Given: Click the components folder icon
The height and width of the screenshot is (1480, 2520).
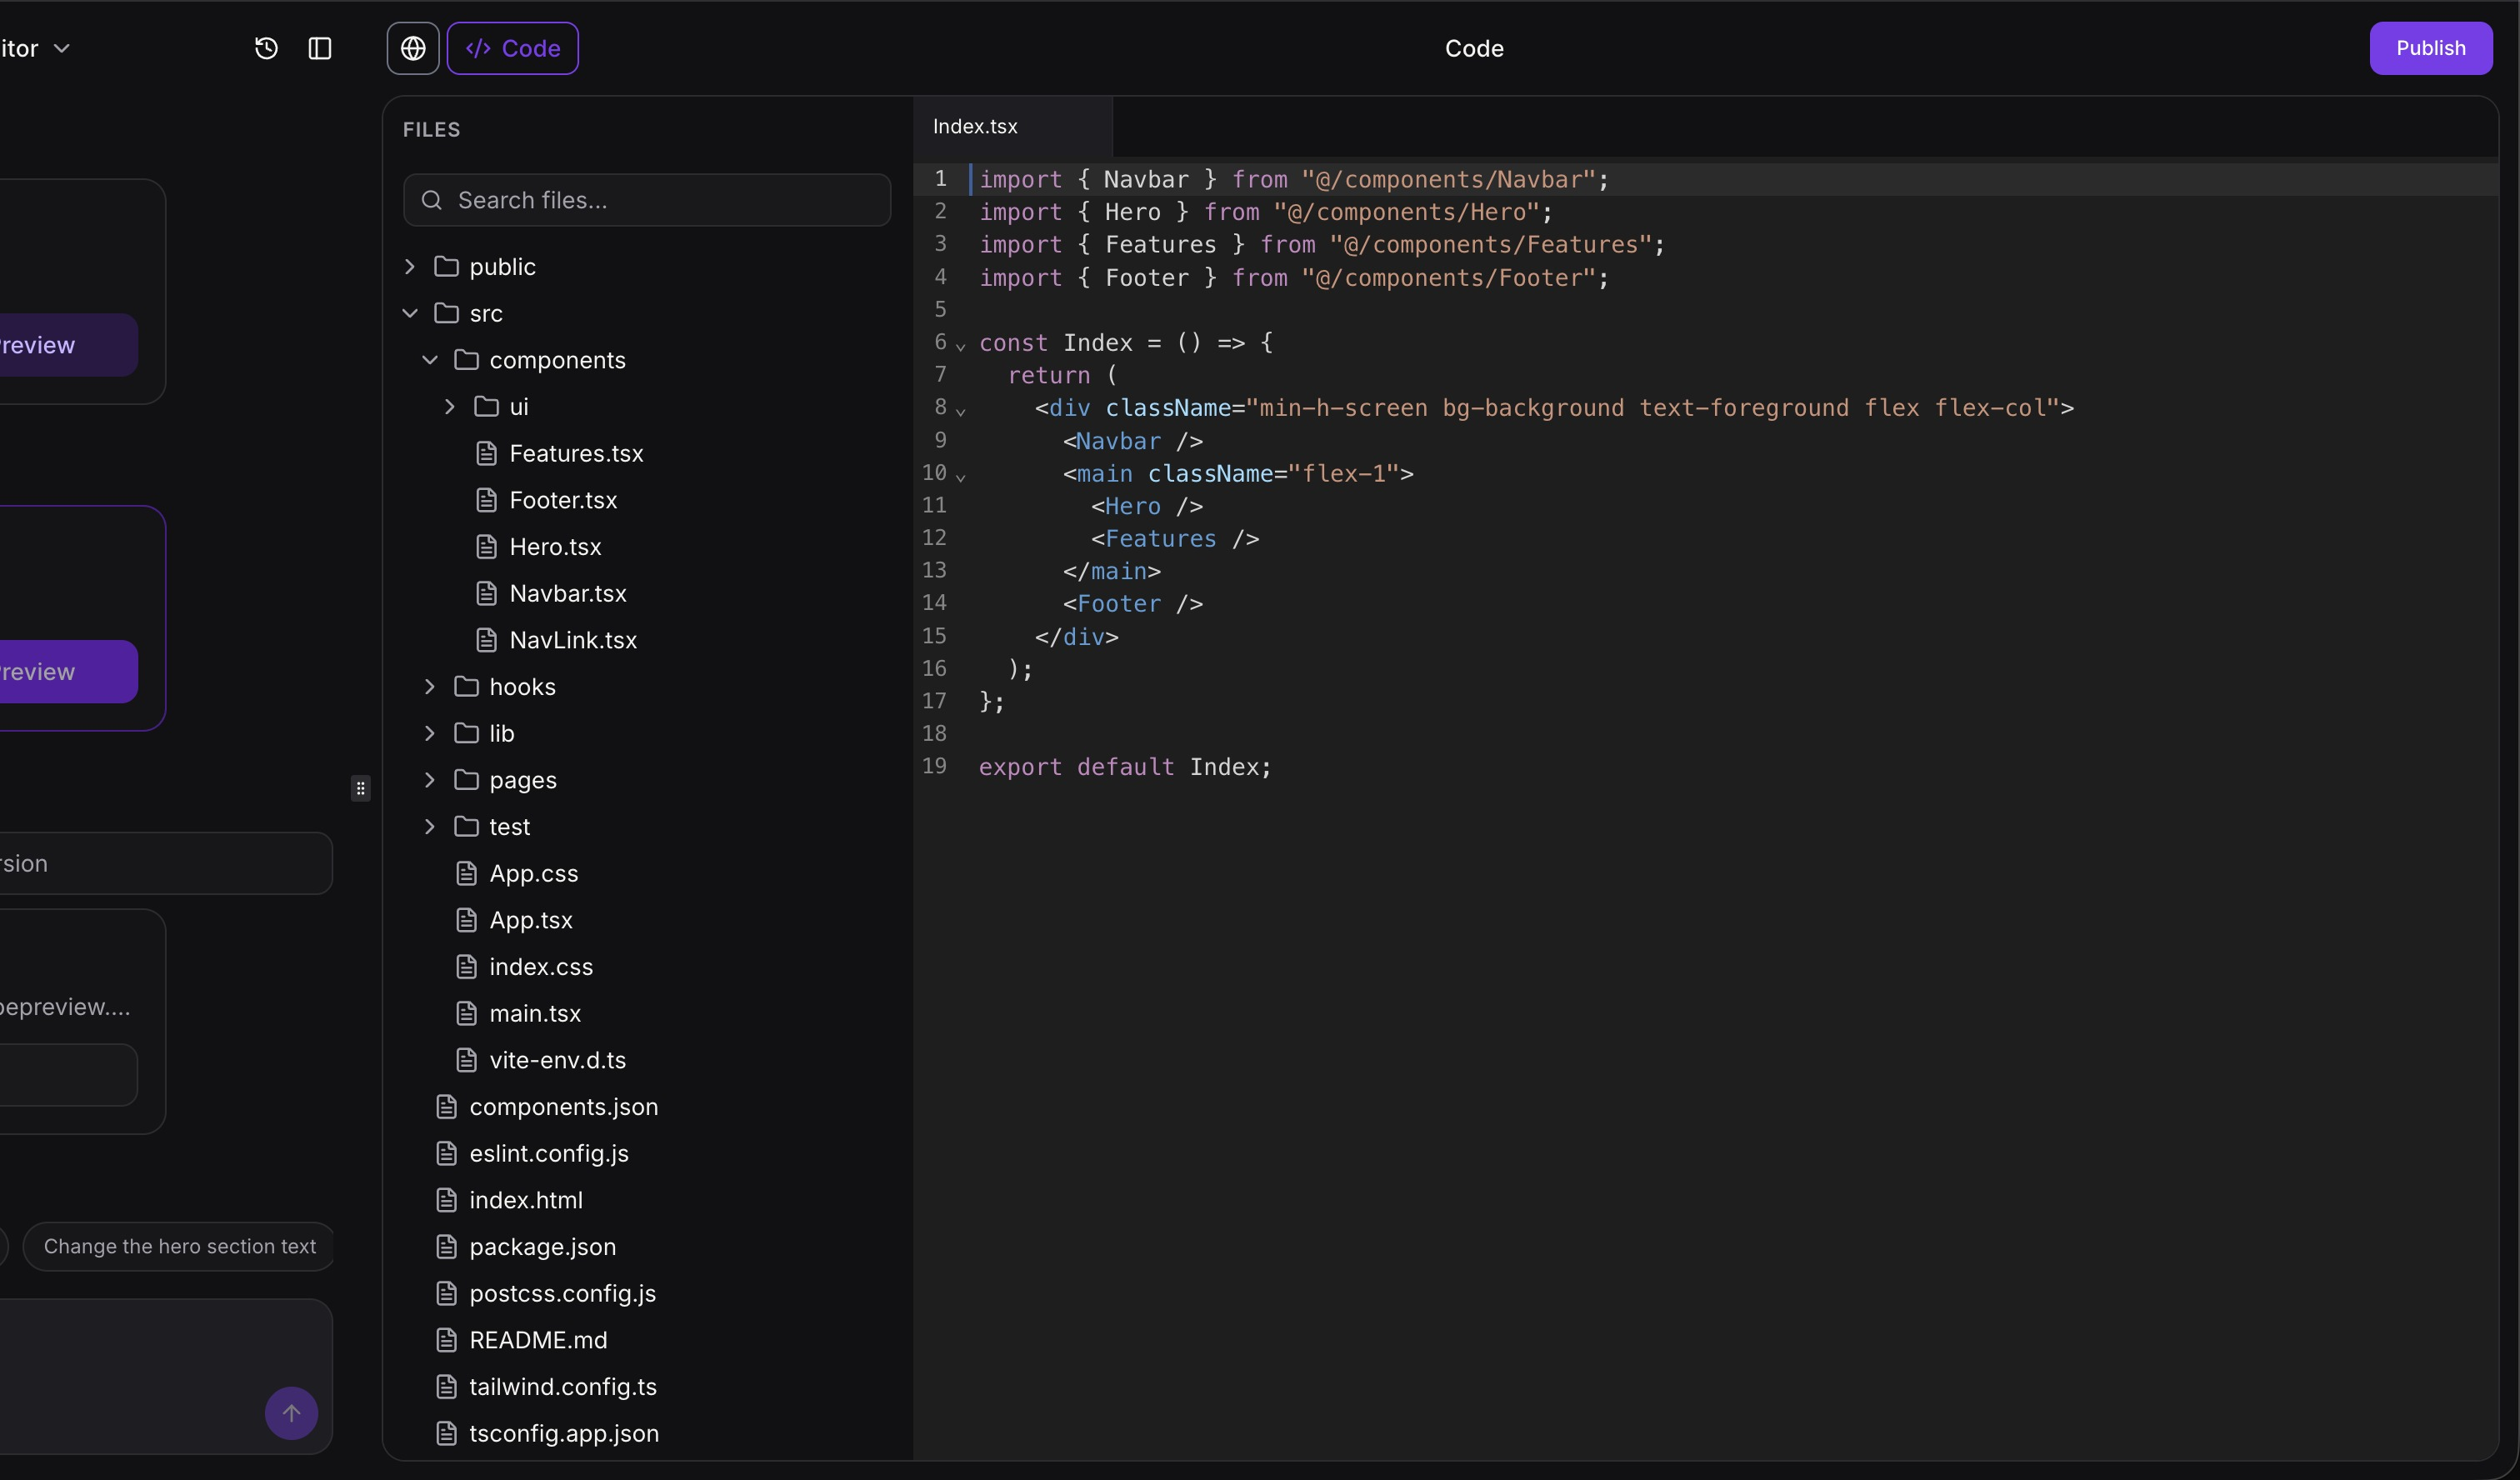Looking at the screenshot, I should (466, 360).
